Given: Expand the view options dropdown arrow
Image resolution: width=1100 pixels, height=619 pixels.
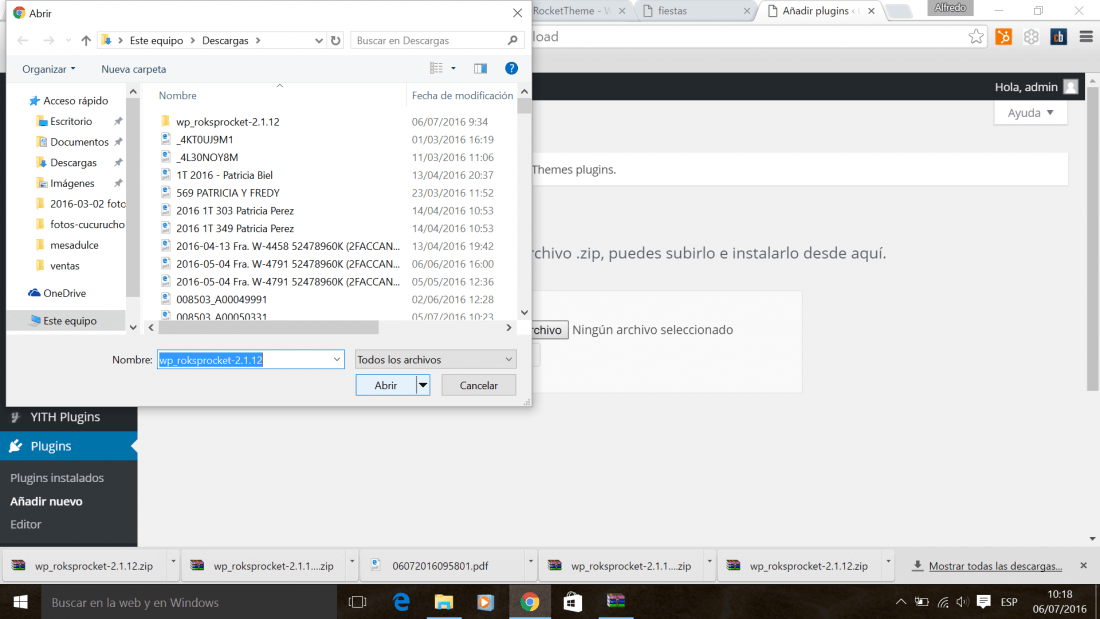Looking at the screenshot, I should point(453,68).
